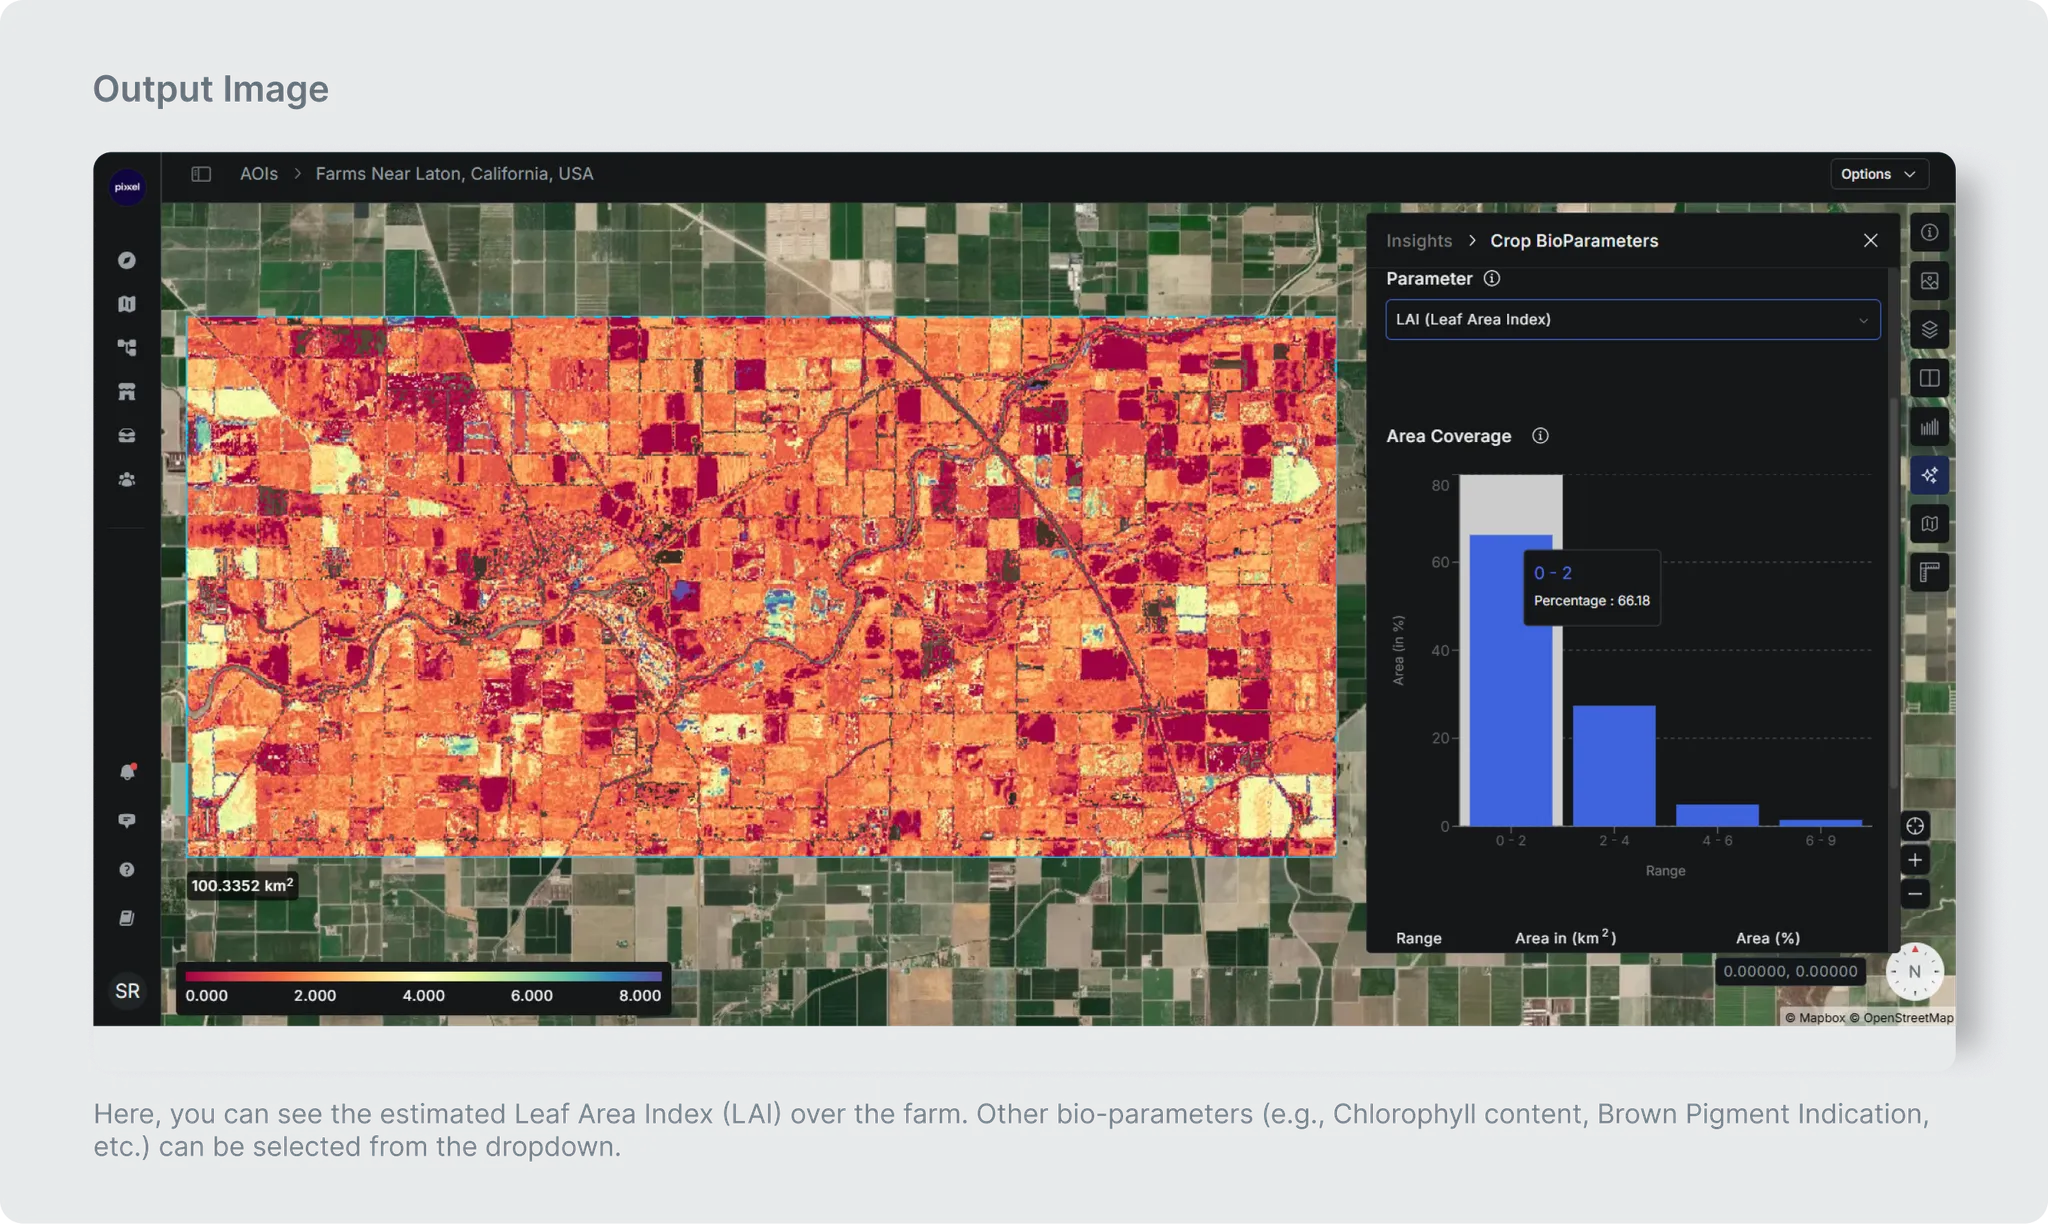This screenshot has width=2048, height=1224.
Task: Click the Pixxel logo in sidebar
Action: (127, 187)
